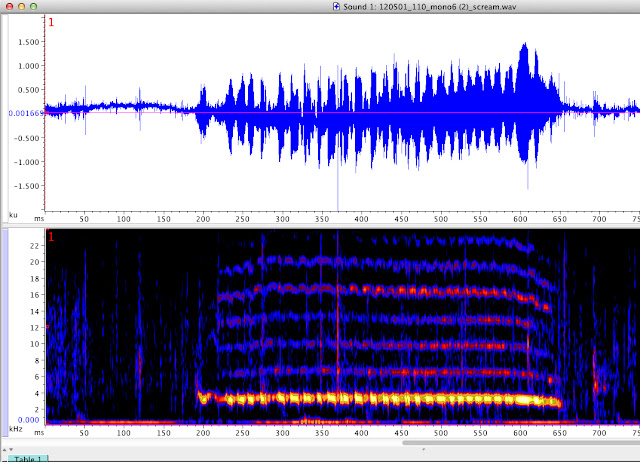Viewport: 640px width, 462px height.
Task: Click the 22 kHz label on frequency axis
Action: [x=34, y=246]
